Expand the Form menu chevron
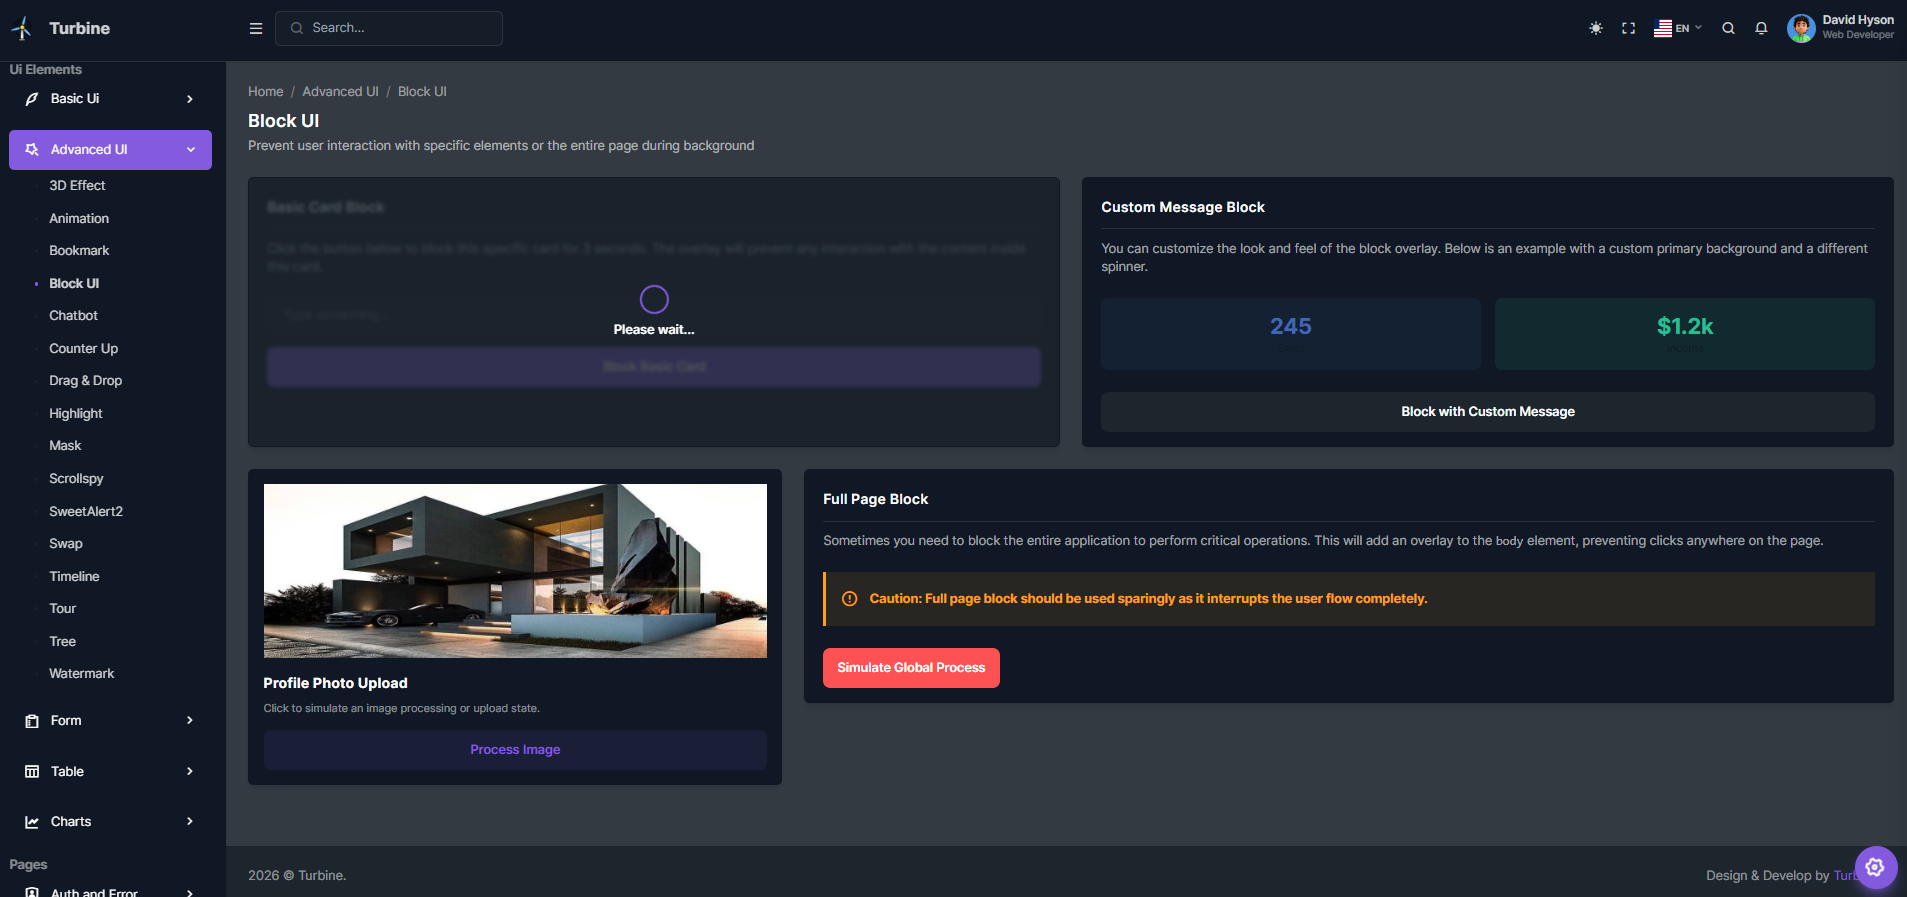The width and height of the screenshot is (1907, 897). point(190,721)
